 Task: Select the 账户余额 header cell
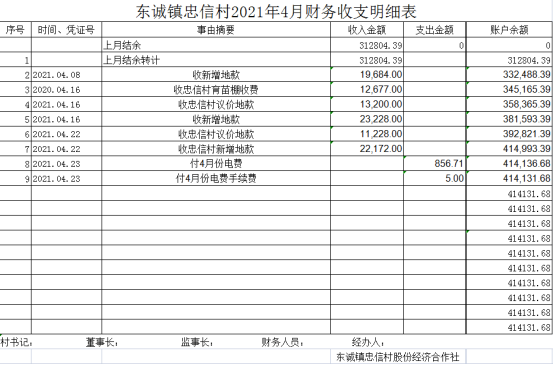pos(509,30)
